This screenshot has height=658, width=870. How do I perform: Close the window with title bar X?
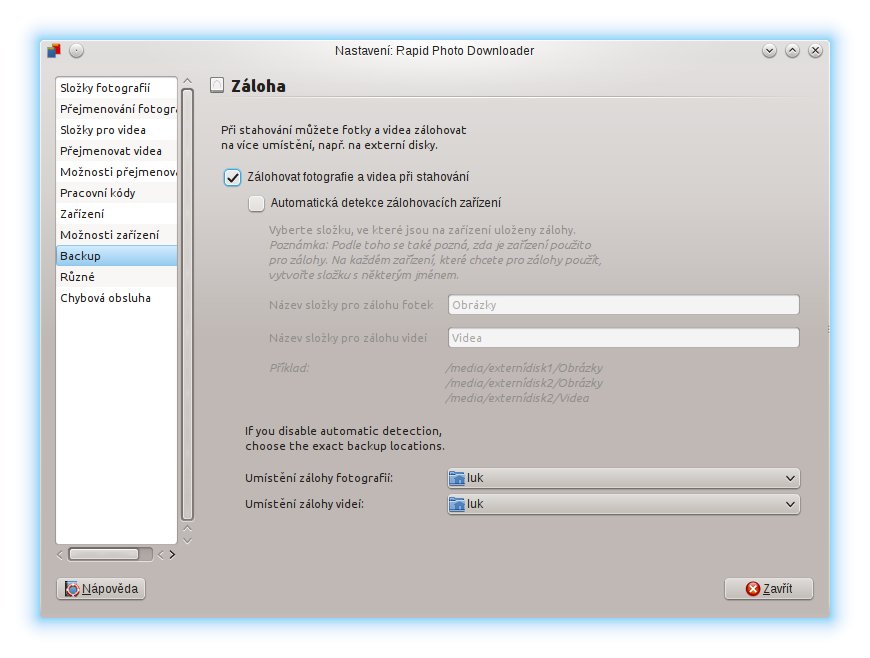(x=815, y=50)
